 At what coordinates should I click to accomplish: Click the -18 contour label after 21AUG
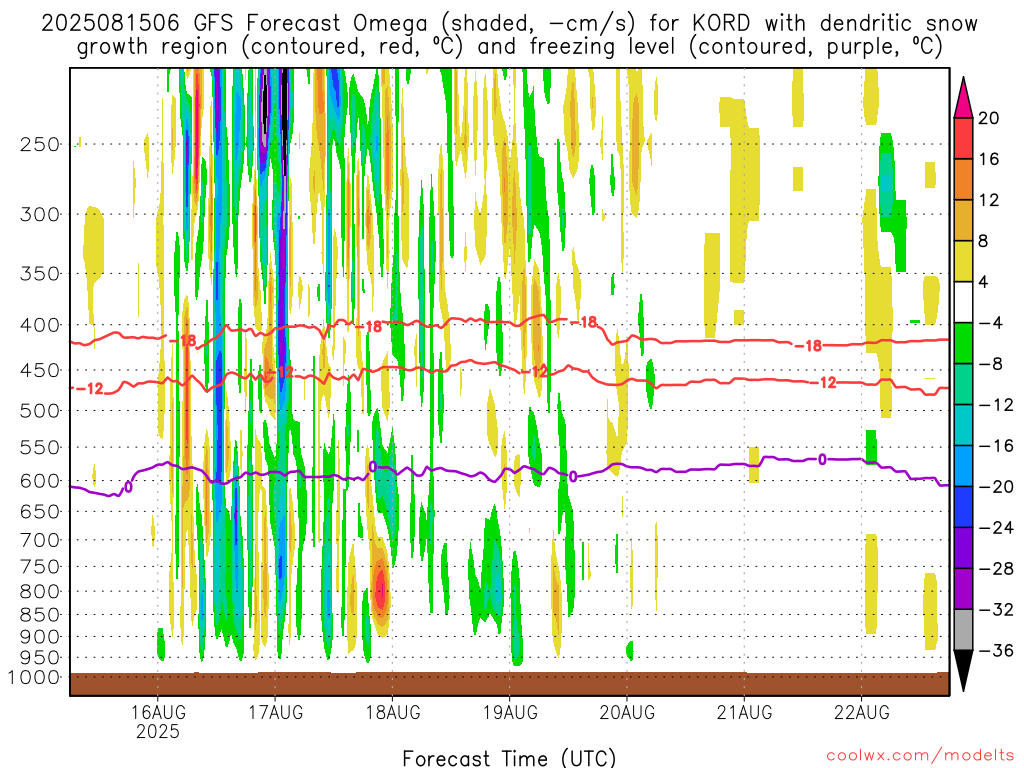click(x=808, y=346)
